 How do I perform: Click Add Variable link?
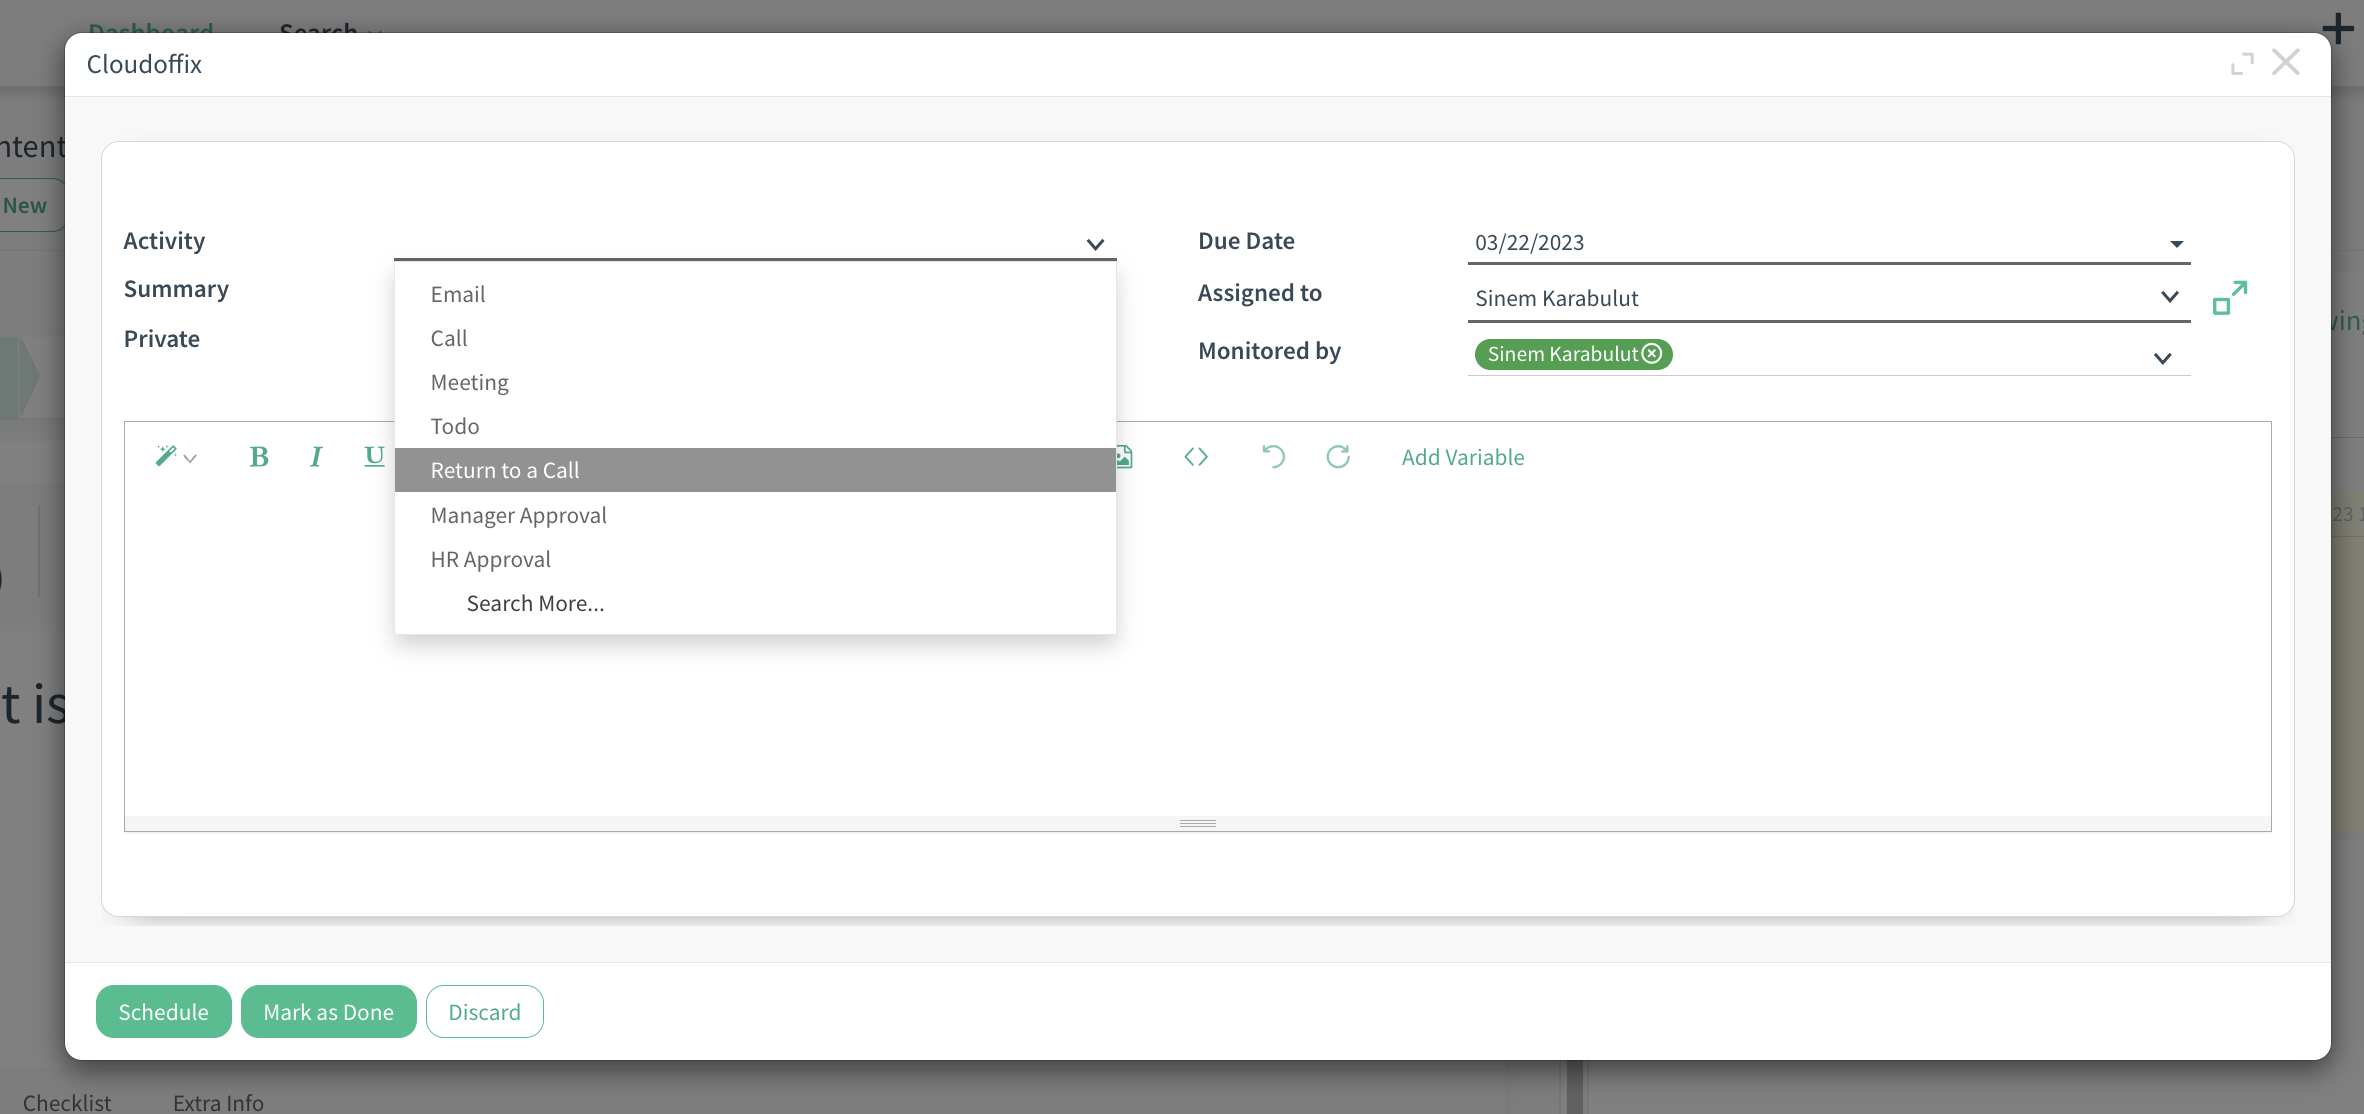point(1463,457)
